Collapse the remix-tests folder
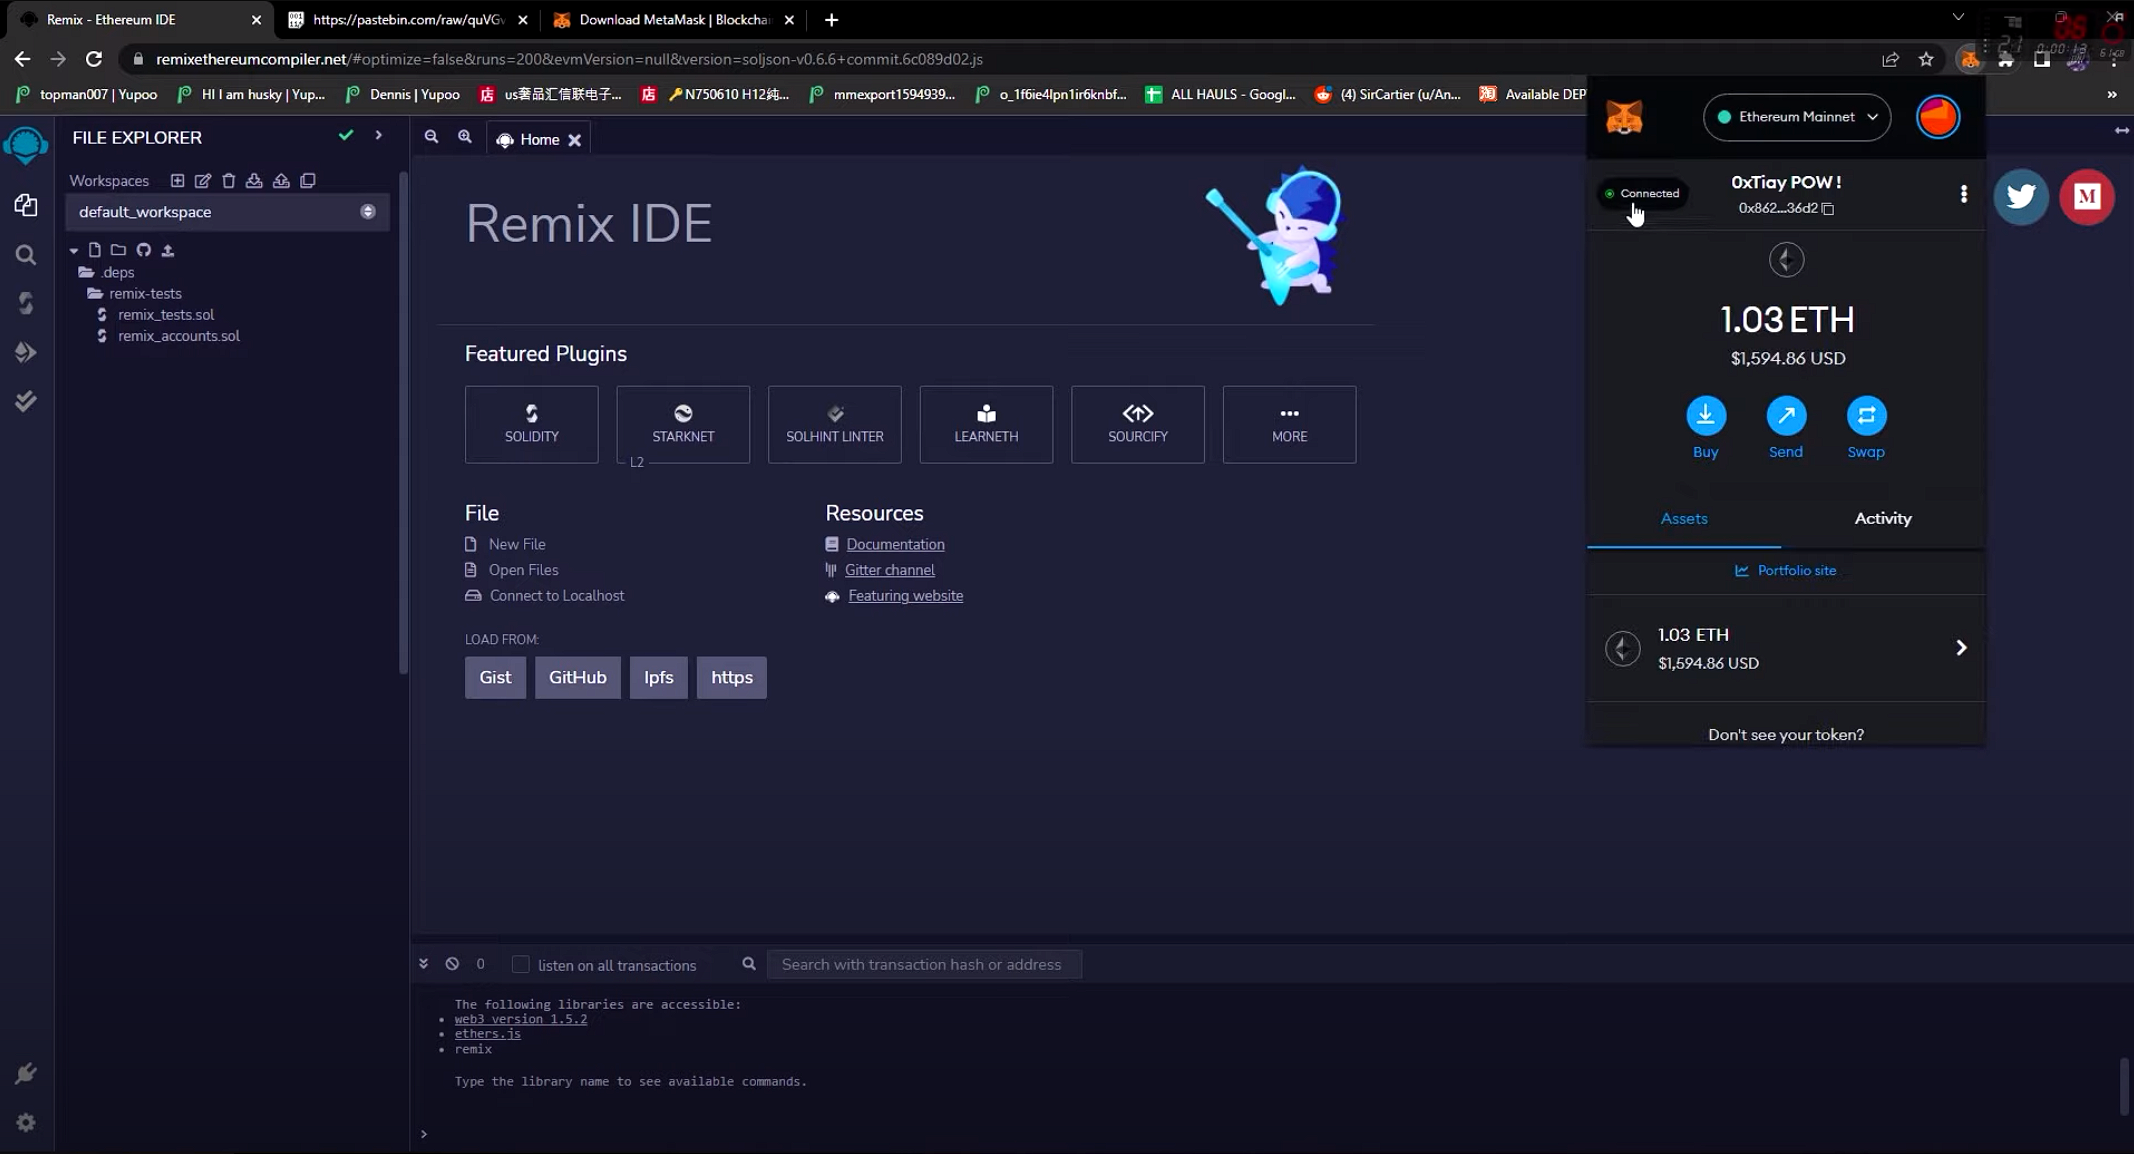 144,293
